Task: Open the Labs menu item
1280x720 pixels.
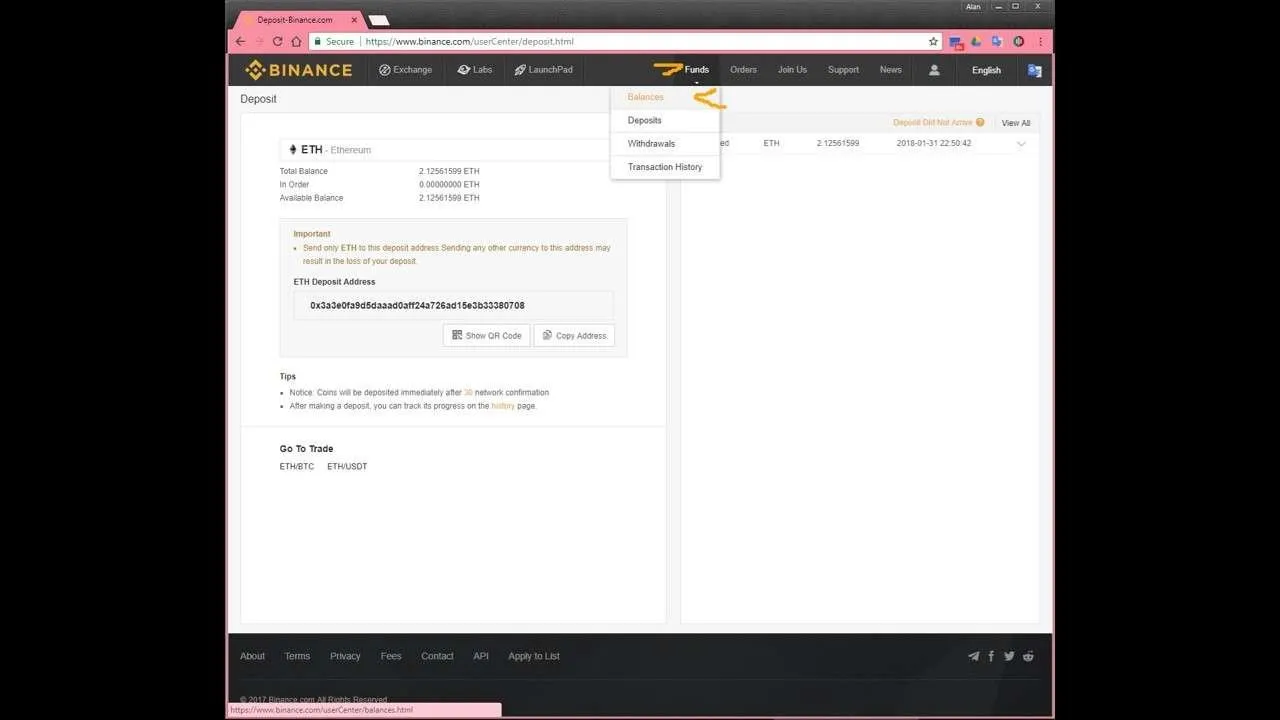Action: pyautogui.click(x=475, y=70)
